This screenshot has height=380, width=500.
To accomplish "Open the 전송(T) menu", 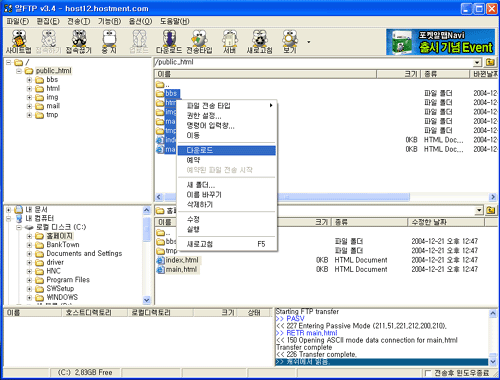I will 79,21.
